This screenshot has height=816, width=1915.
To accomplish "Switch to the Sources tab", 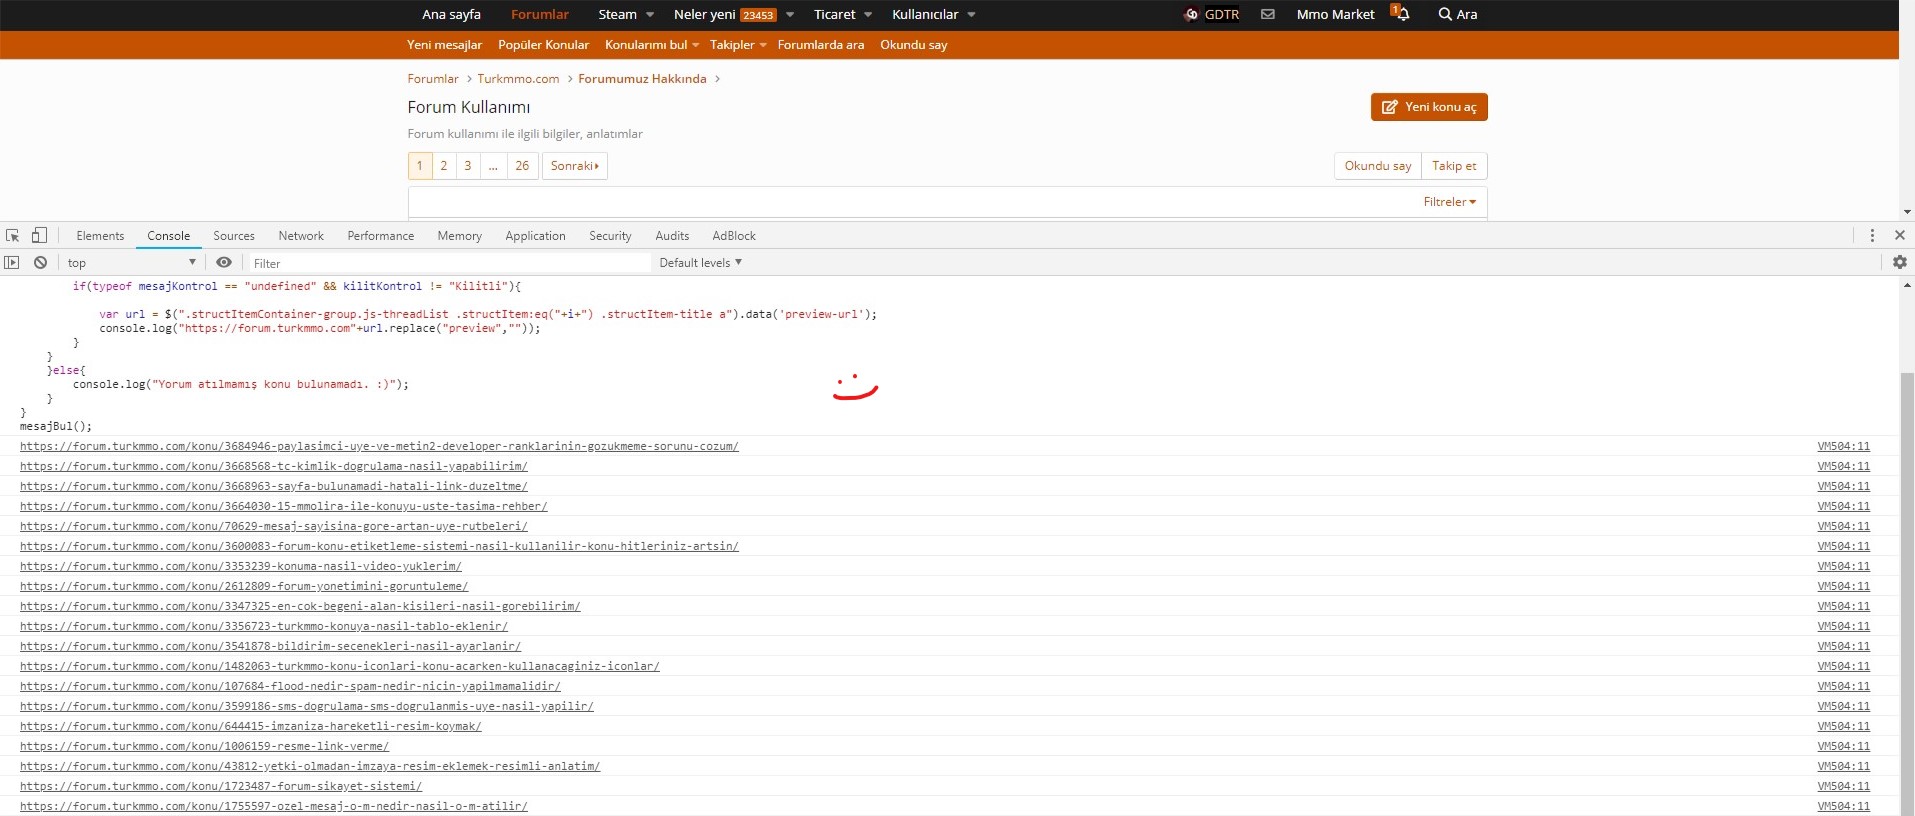I will 234,236.
